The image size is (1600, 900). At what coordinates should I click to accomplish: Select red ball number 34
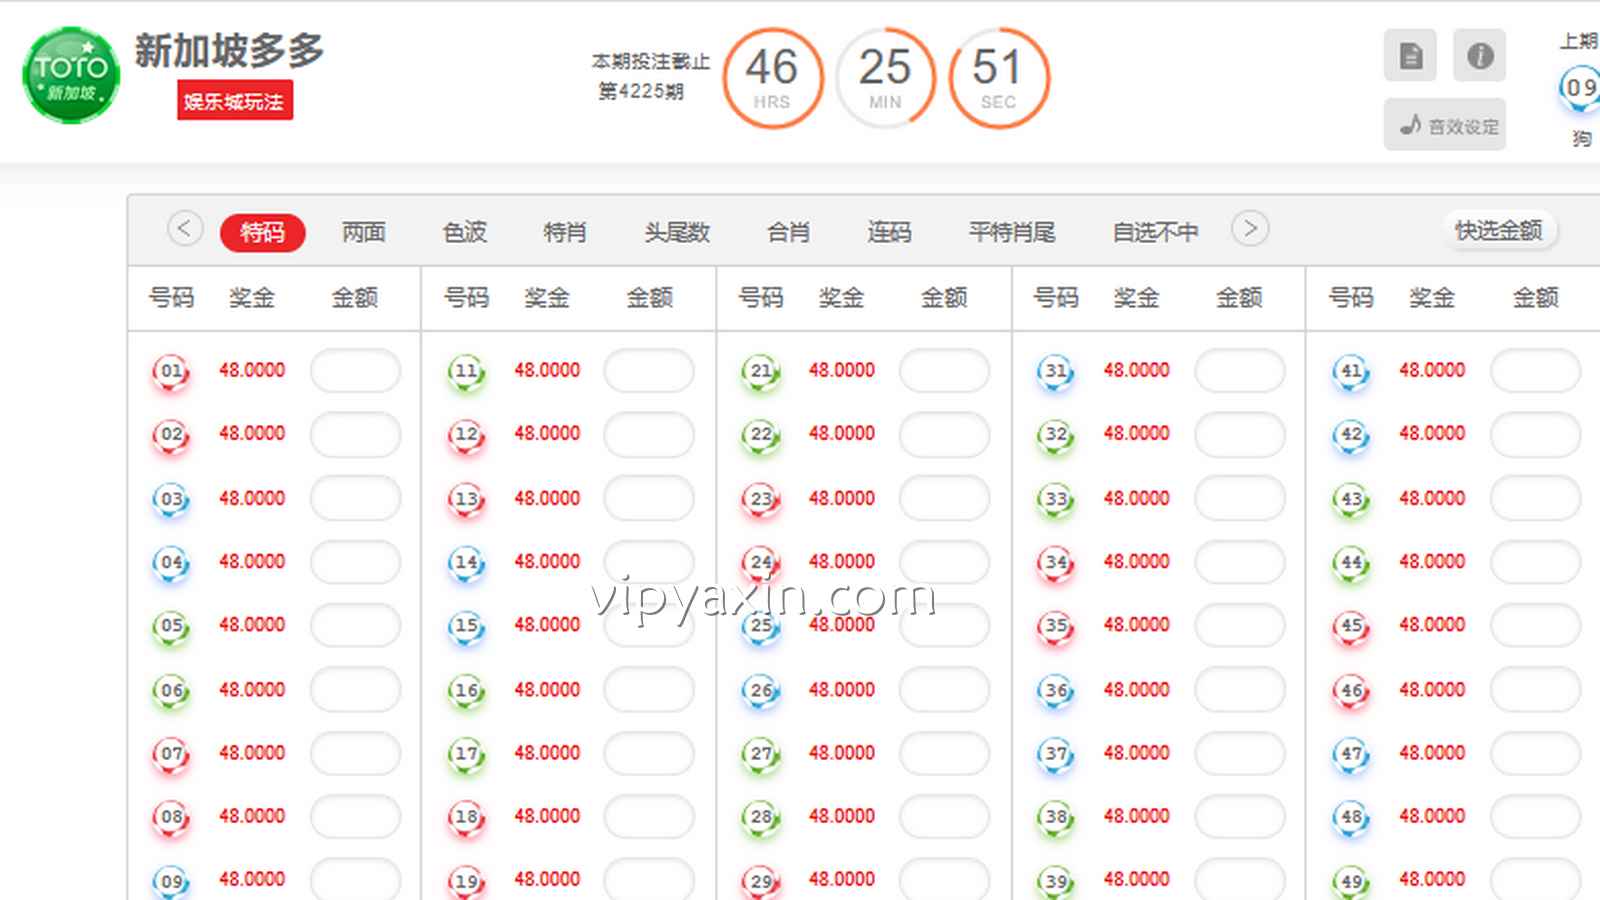pyautogui.click(x=1056, y=563)
